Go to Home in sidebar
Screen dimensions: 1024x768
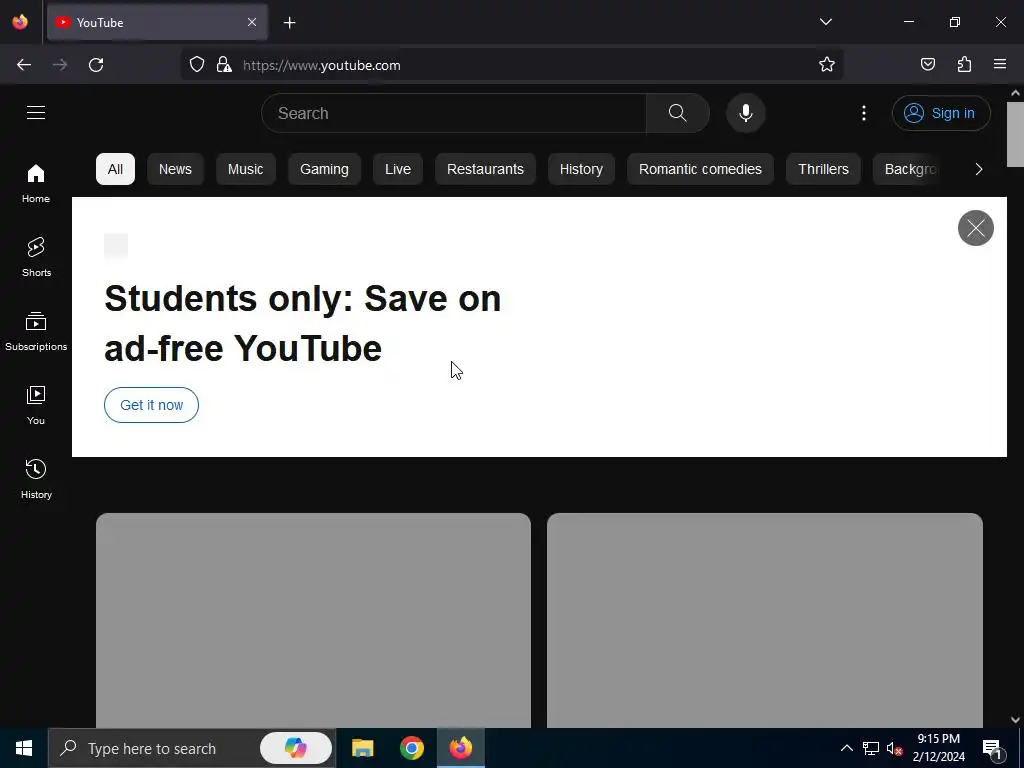tap(36, 183)
